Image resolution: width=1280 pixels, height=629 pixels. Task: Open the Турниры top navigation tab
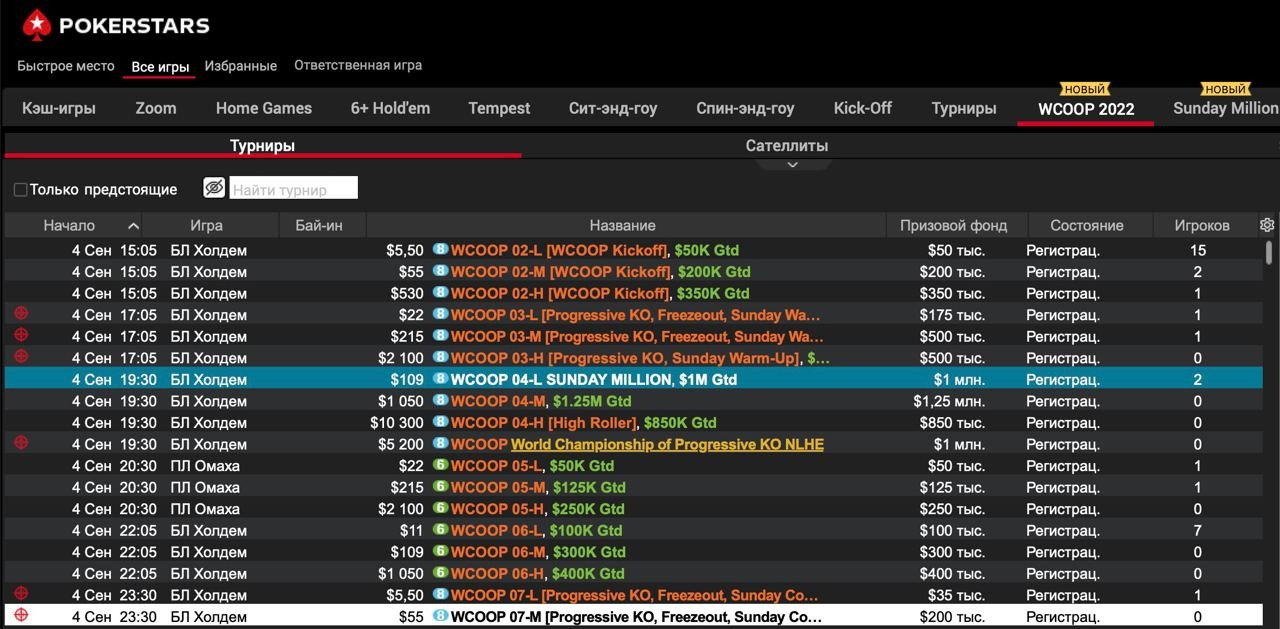(964, 108)
